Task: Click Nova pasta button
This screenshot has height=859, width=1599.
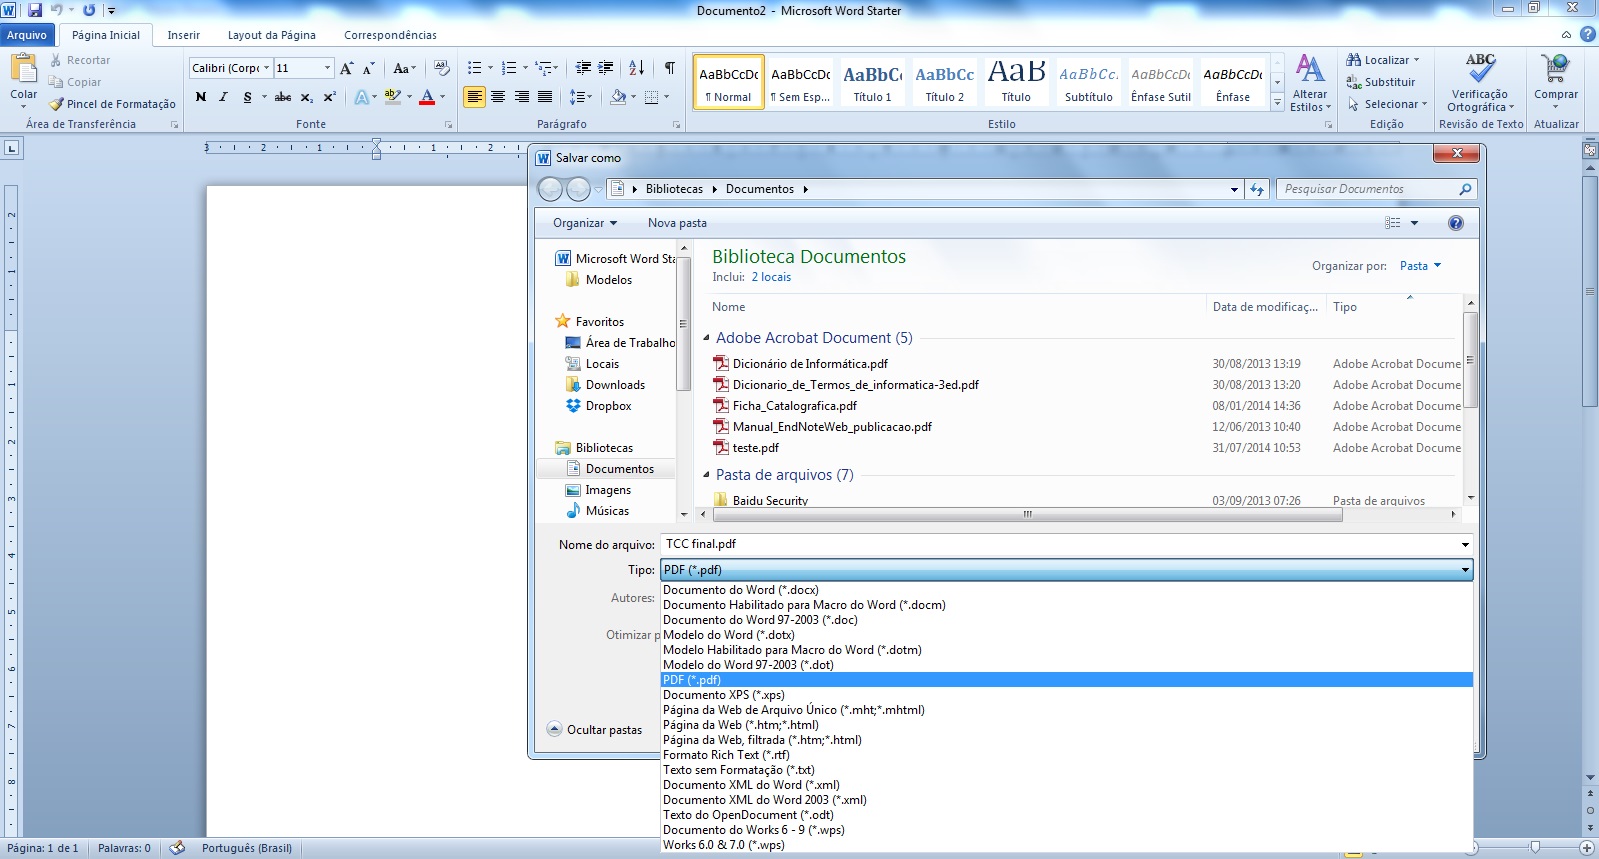Action: coord(677,223)
